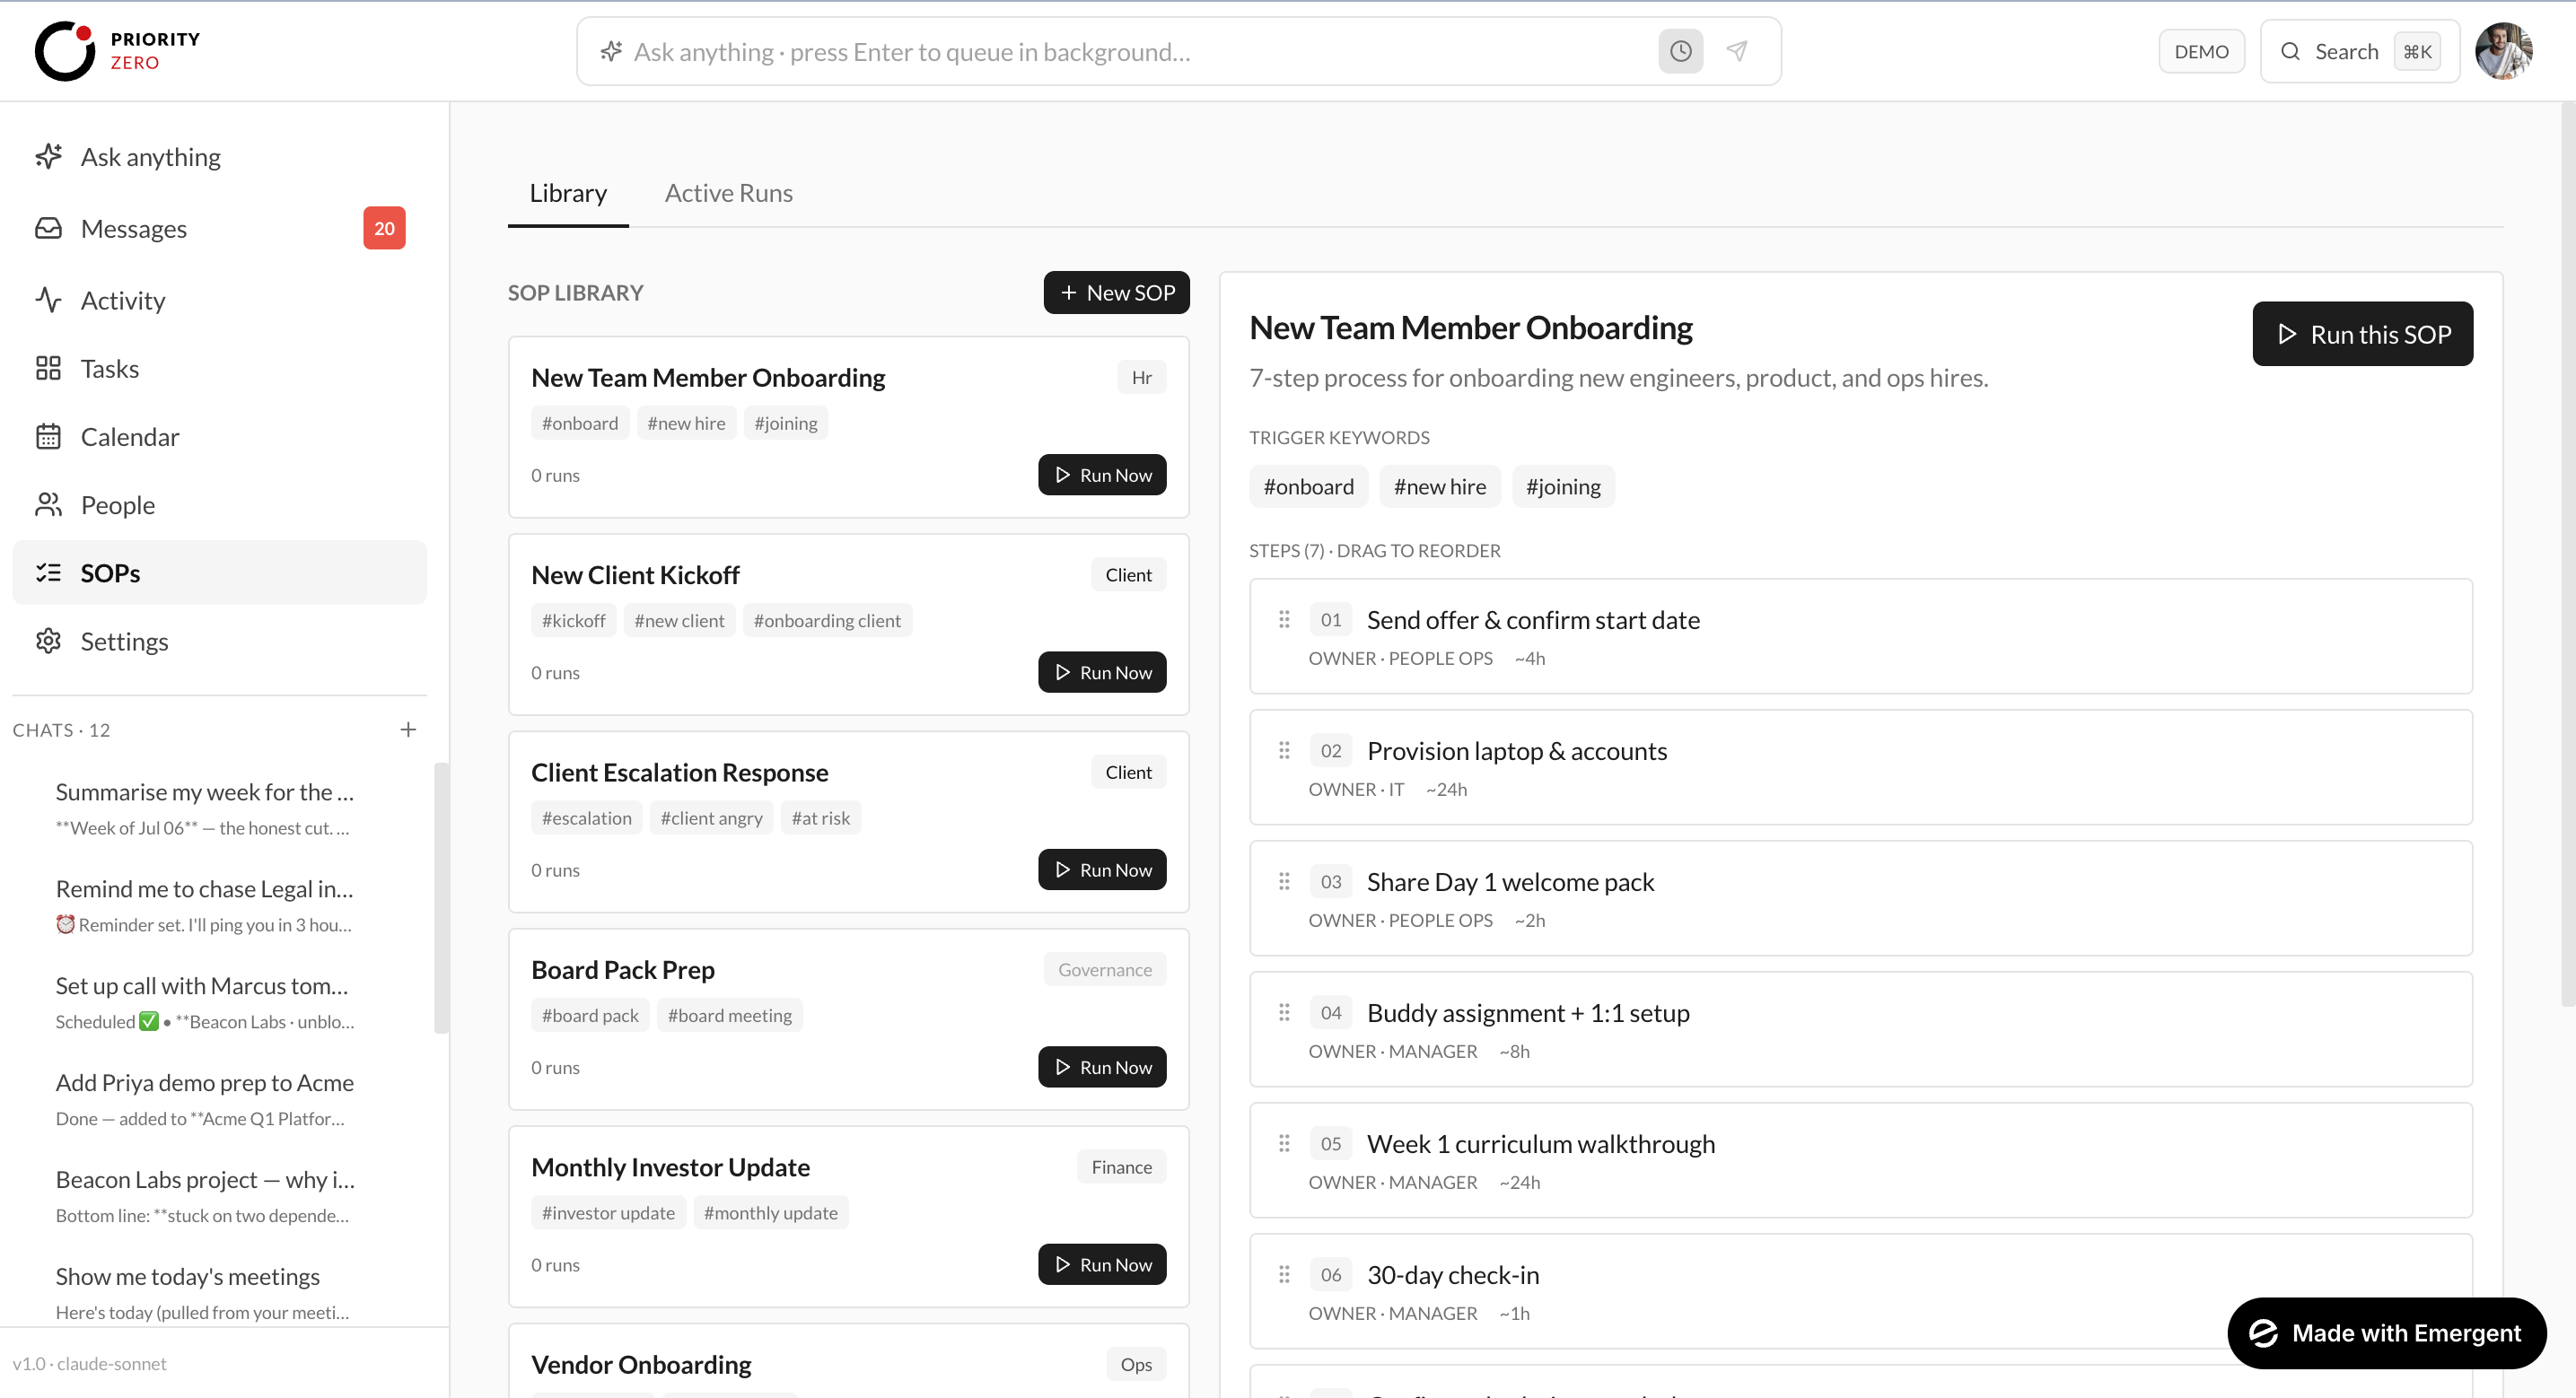Grab drag handle for Week 1 curriculum step
The height and width of the screenshot is (1398, 2576).
1284,1144
